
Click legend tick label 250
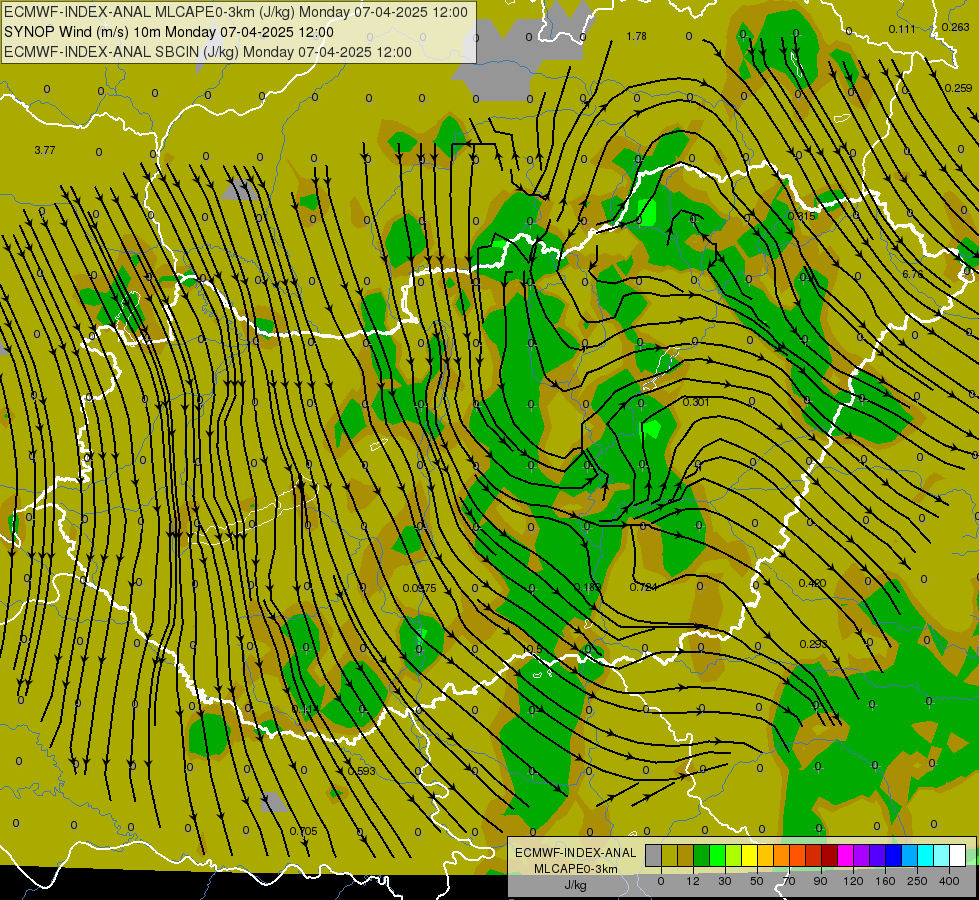click(917, 881)
